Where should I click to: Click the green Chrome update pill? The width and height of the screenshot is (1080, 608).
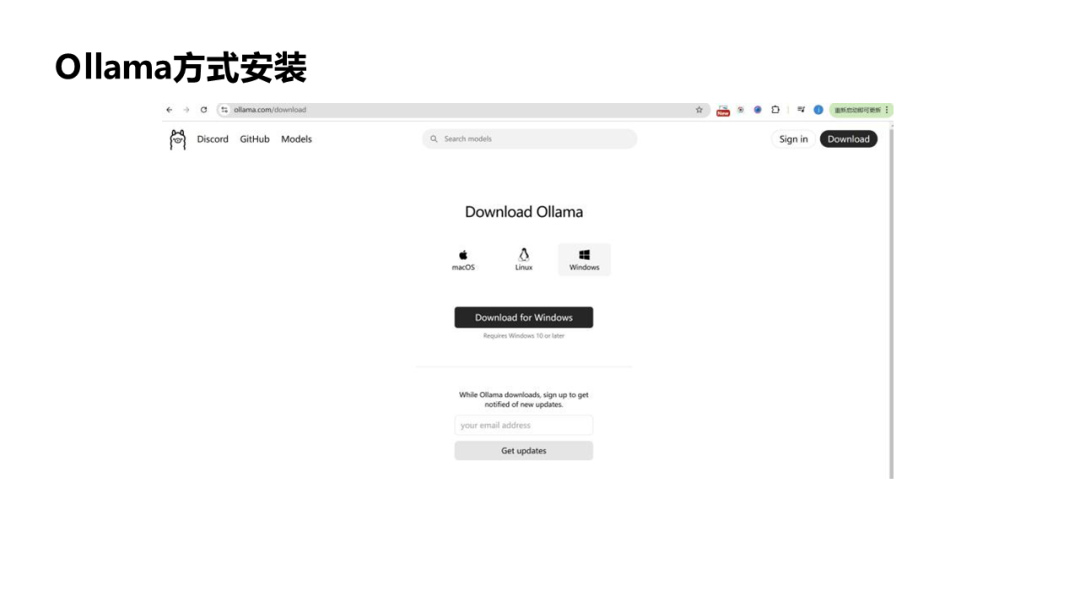[861, 109]
